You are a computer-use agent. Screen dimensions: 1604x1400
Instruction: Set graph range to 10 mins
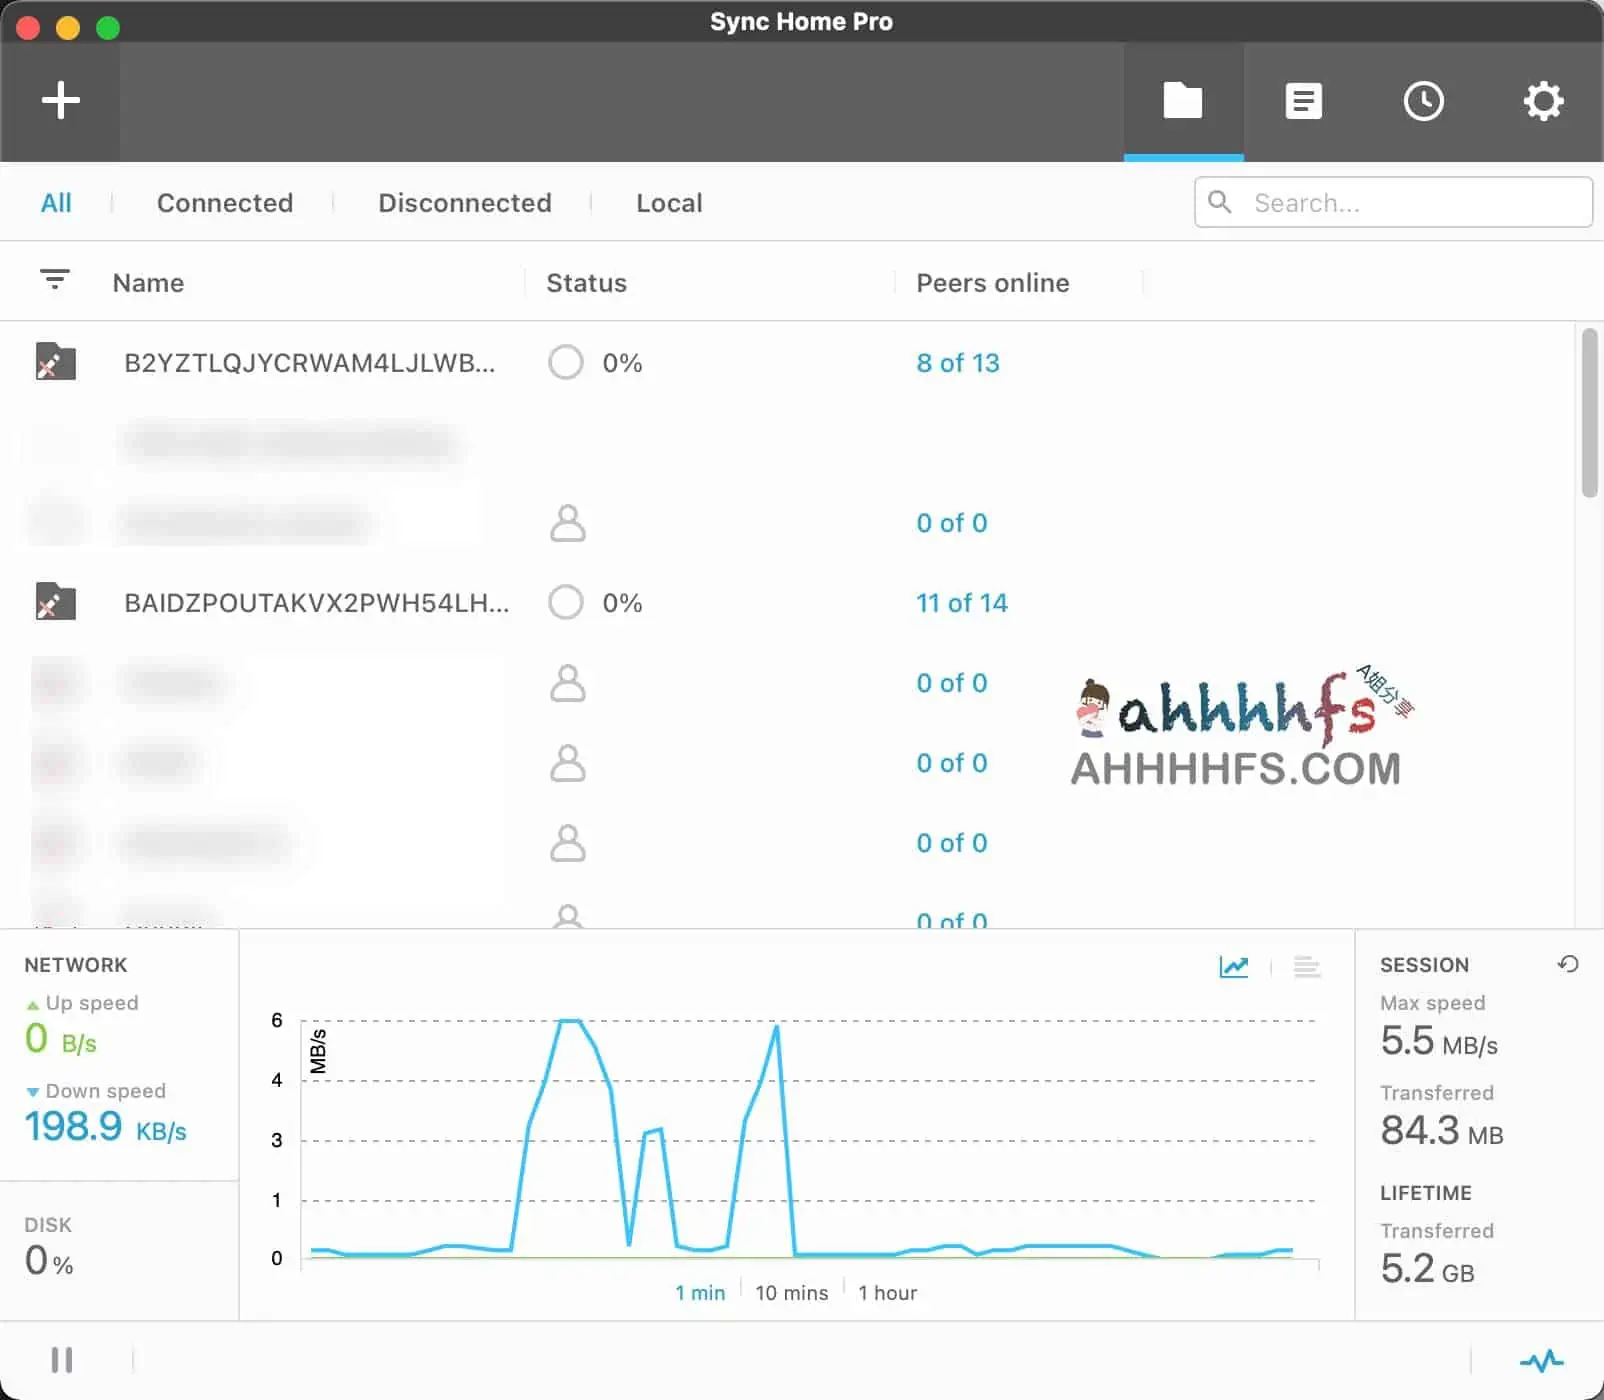791,1293
